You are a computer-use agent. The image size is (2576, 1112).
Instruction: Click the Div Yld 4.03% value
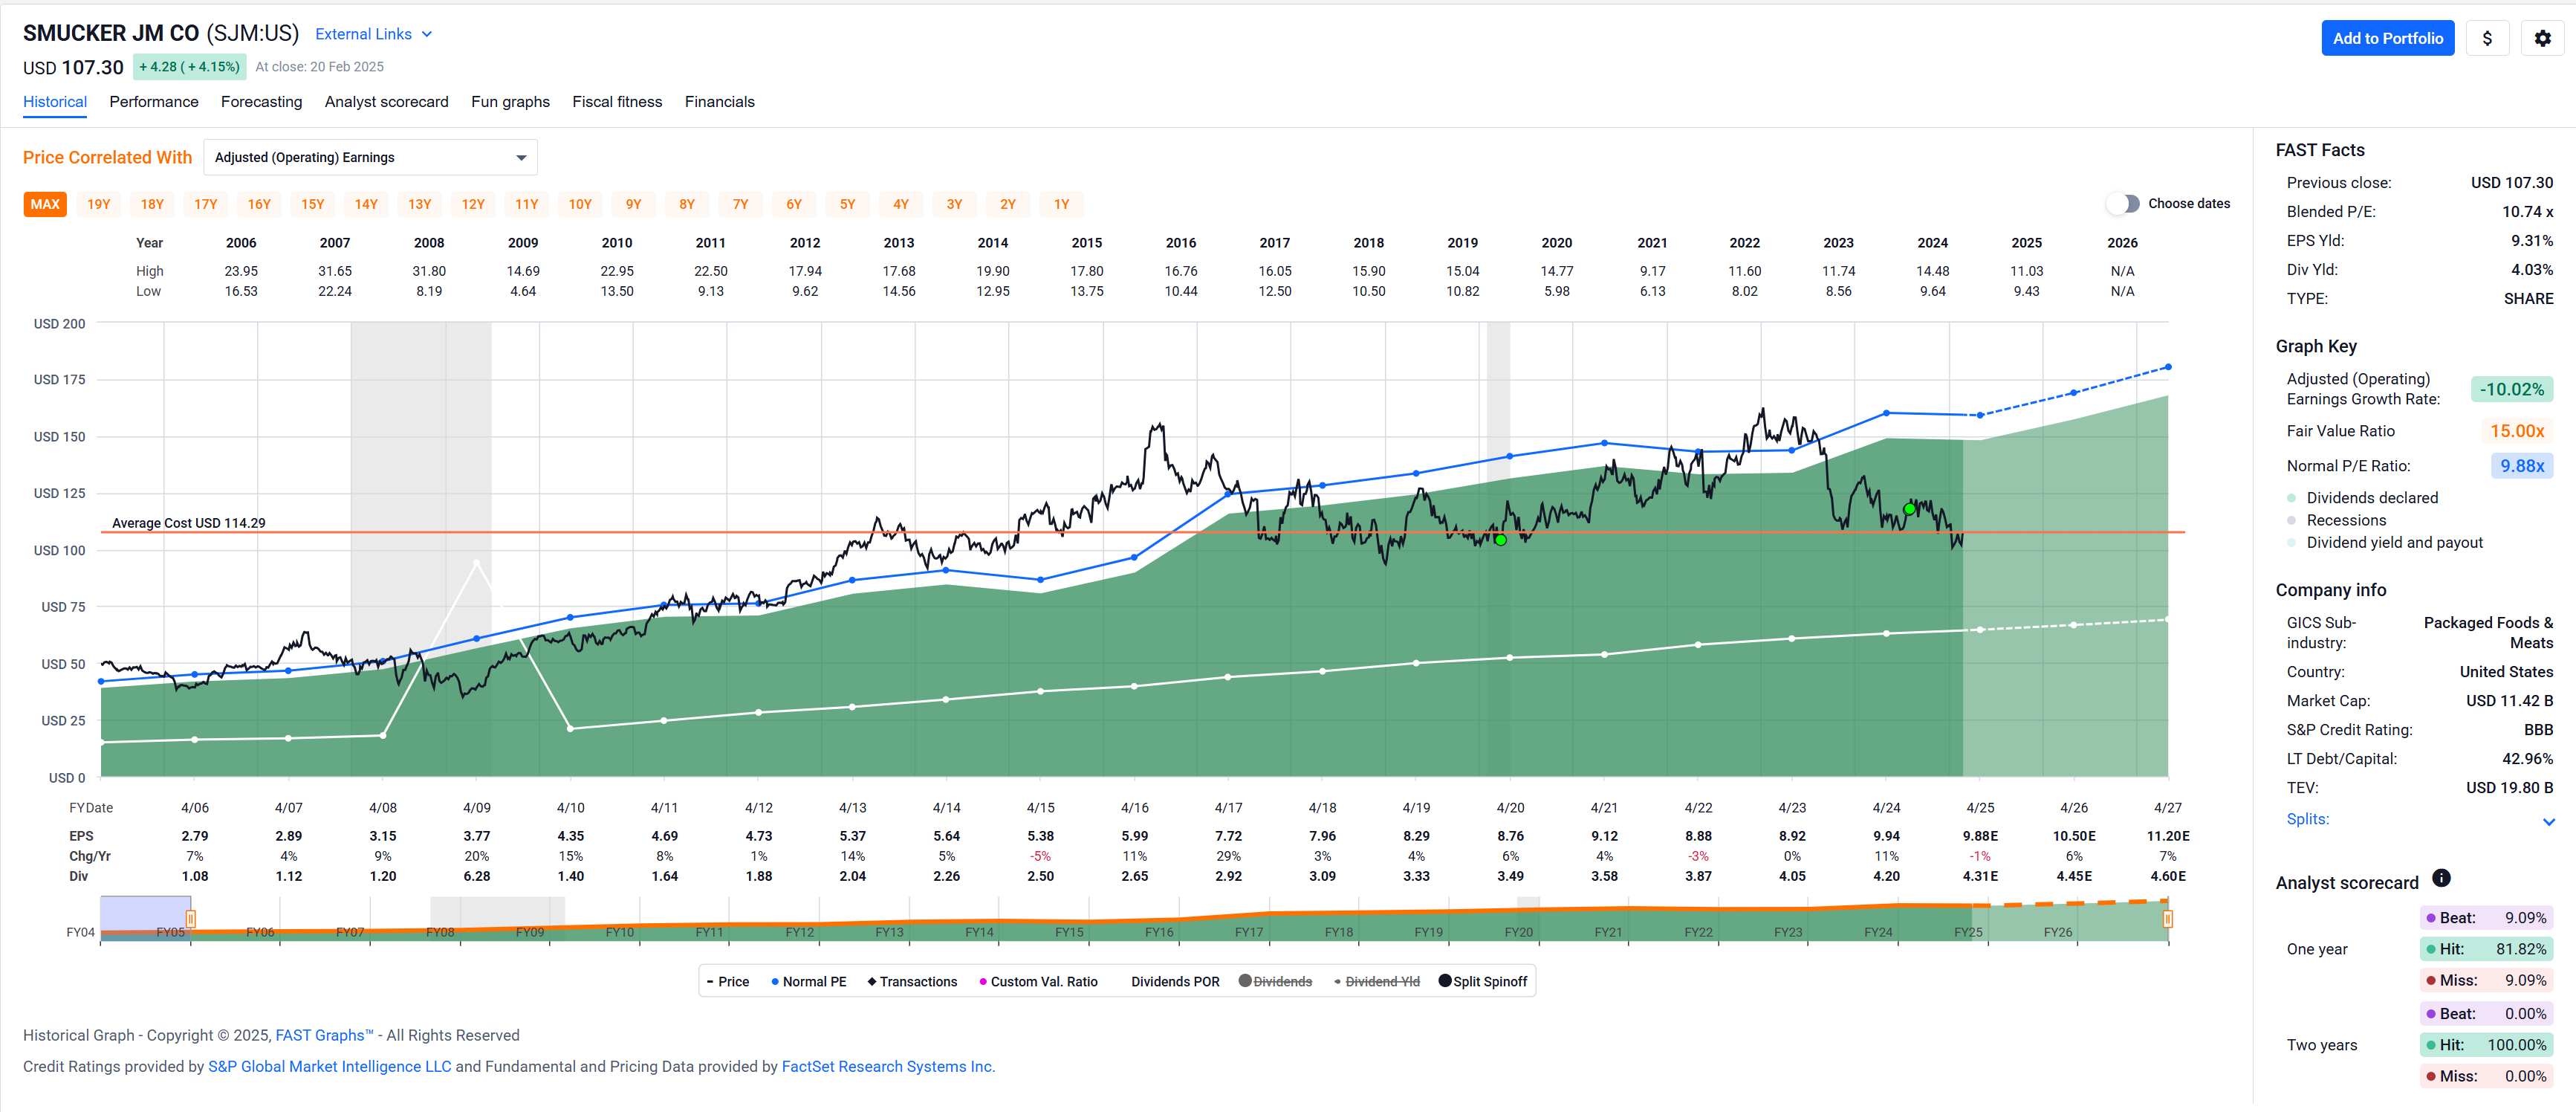[x=2531, y=270]
